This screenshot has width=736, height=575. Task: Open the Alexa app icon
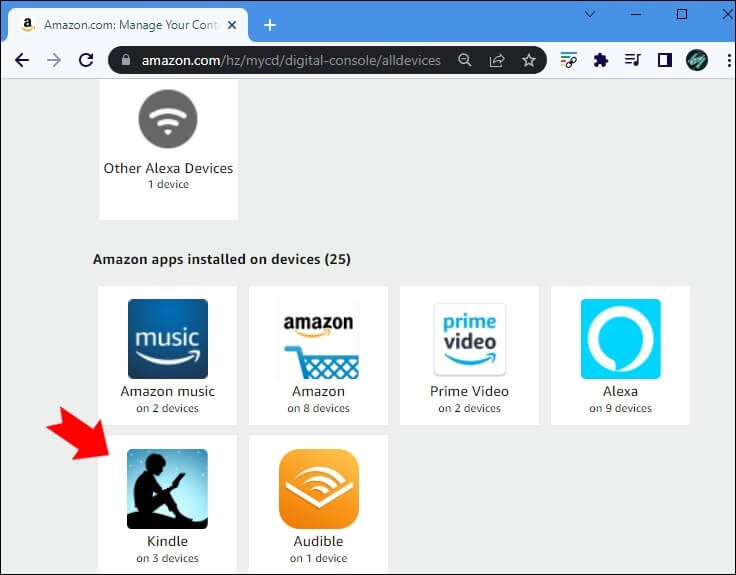point(621,339)
